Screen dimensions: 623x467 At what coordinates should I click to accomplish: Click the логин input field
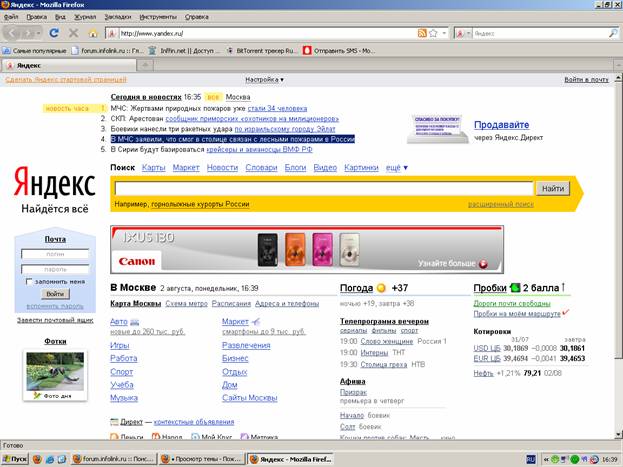point(55,254)
